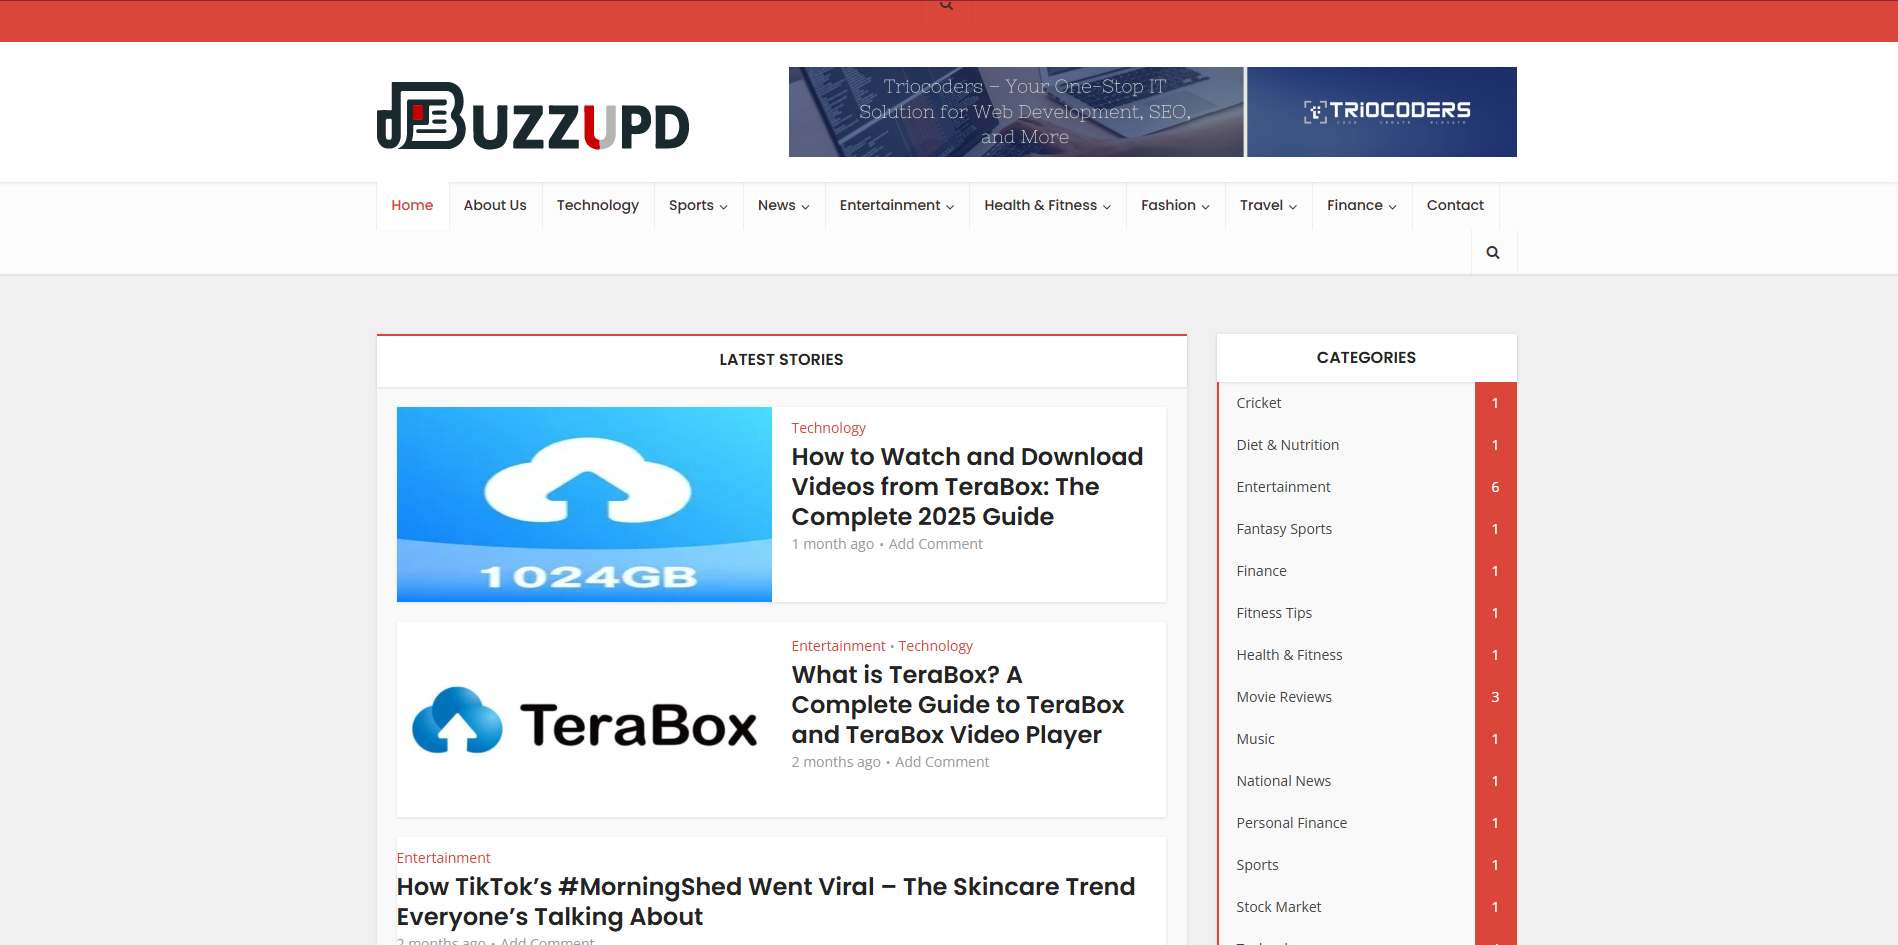Image resolution: width=1898 pixels, height=945 pixels.
Task: Open the Technology menu item
Action: click(598, 205)
